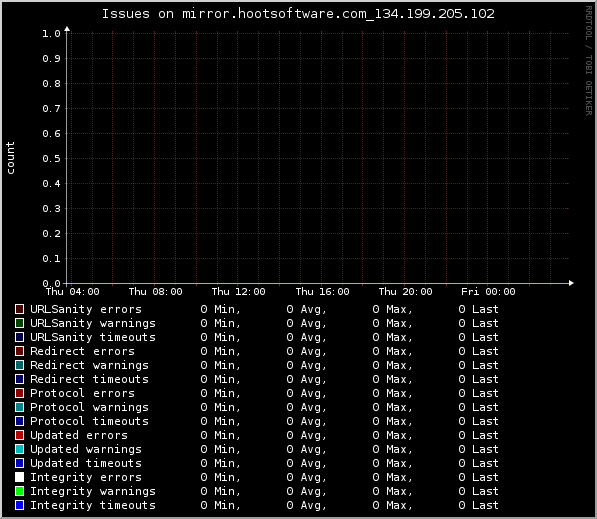Click the Thu 04:00 time axis label

tap(72, 292)
